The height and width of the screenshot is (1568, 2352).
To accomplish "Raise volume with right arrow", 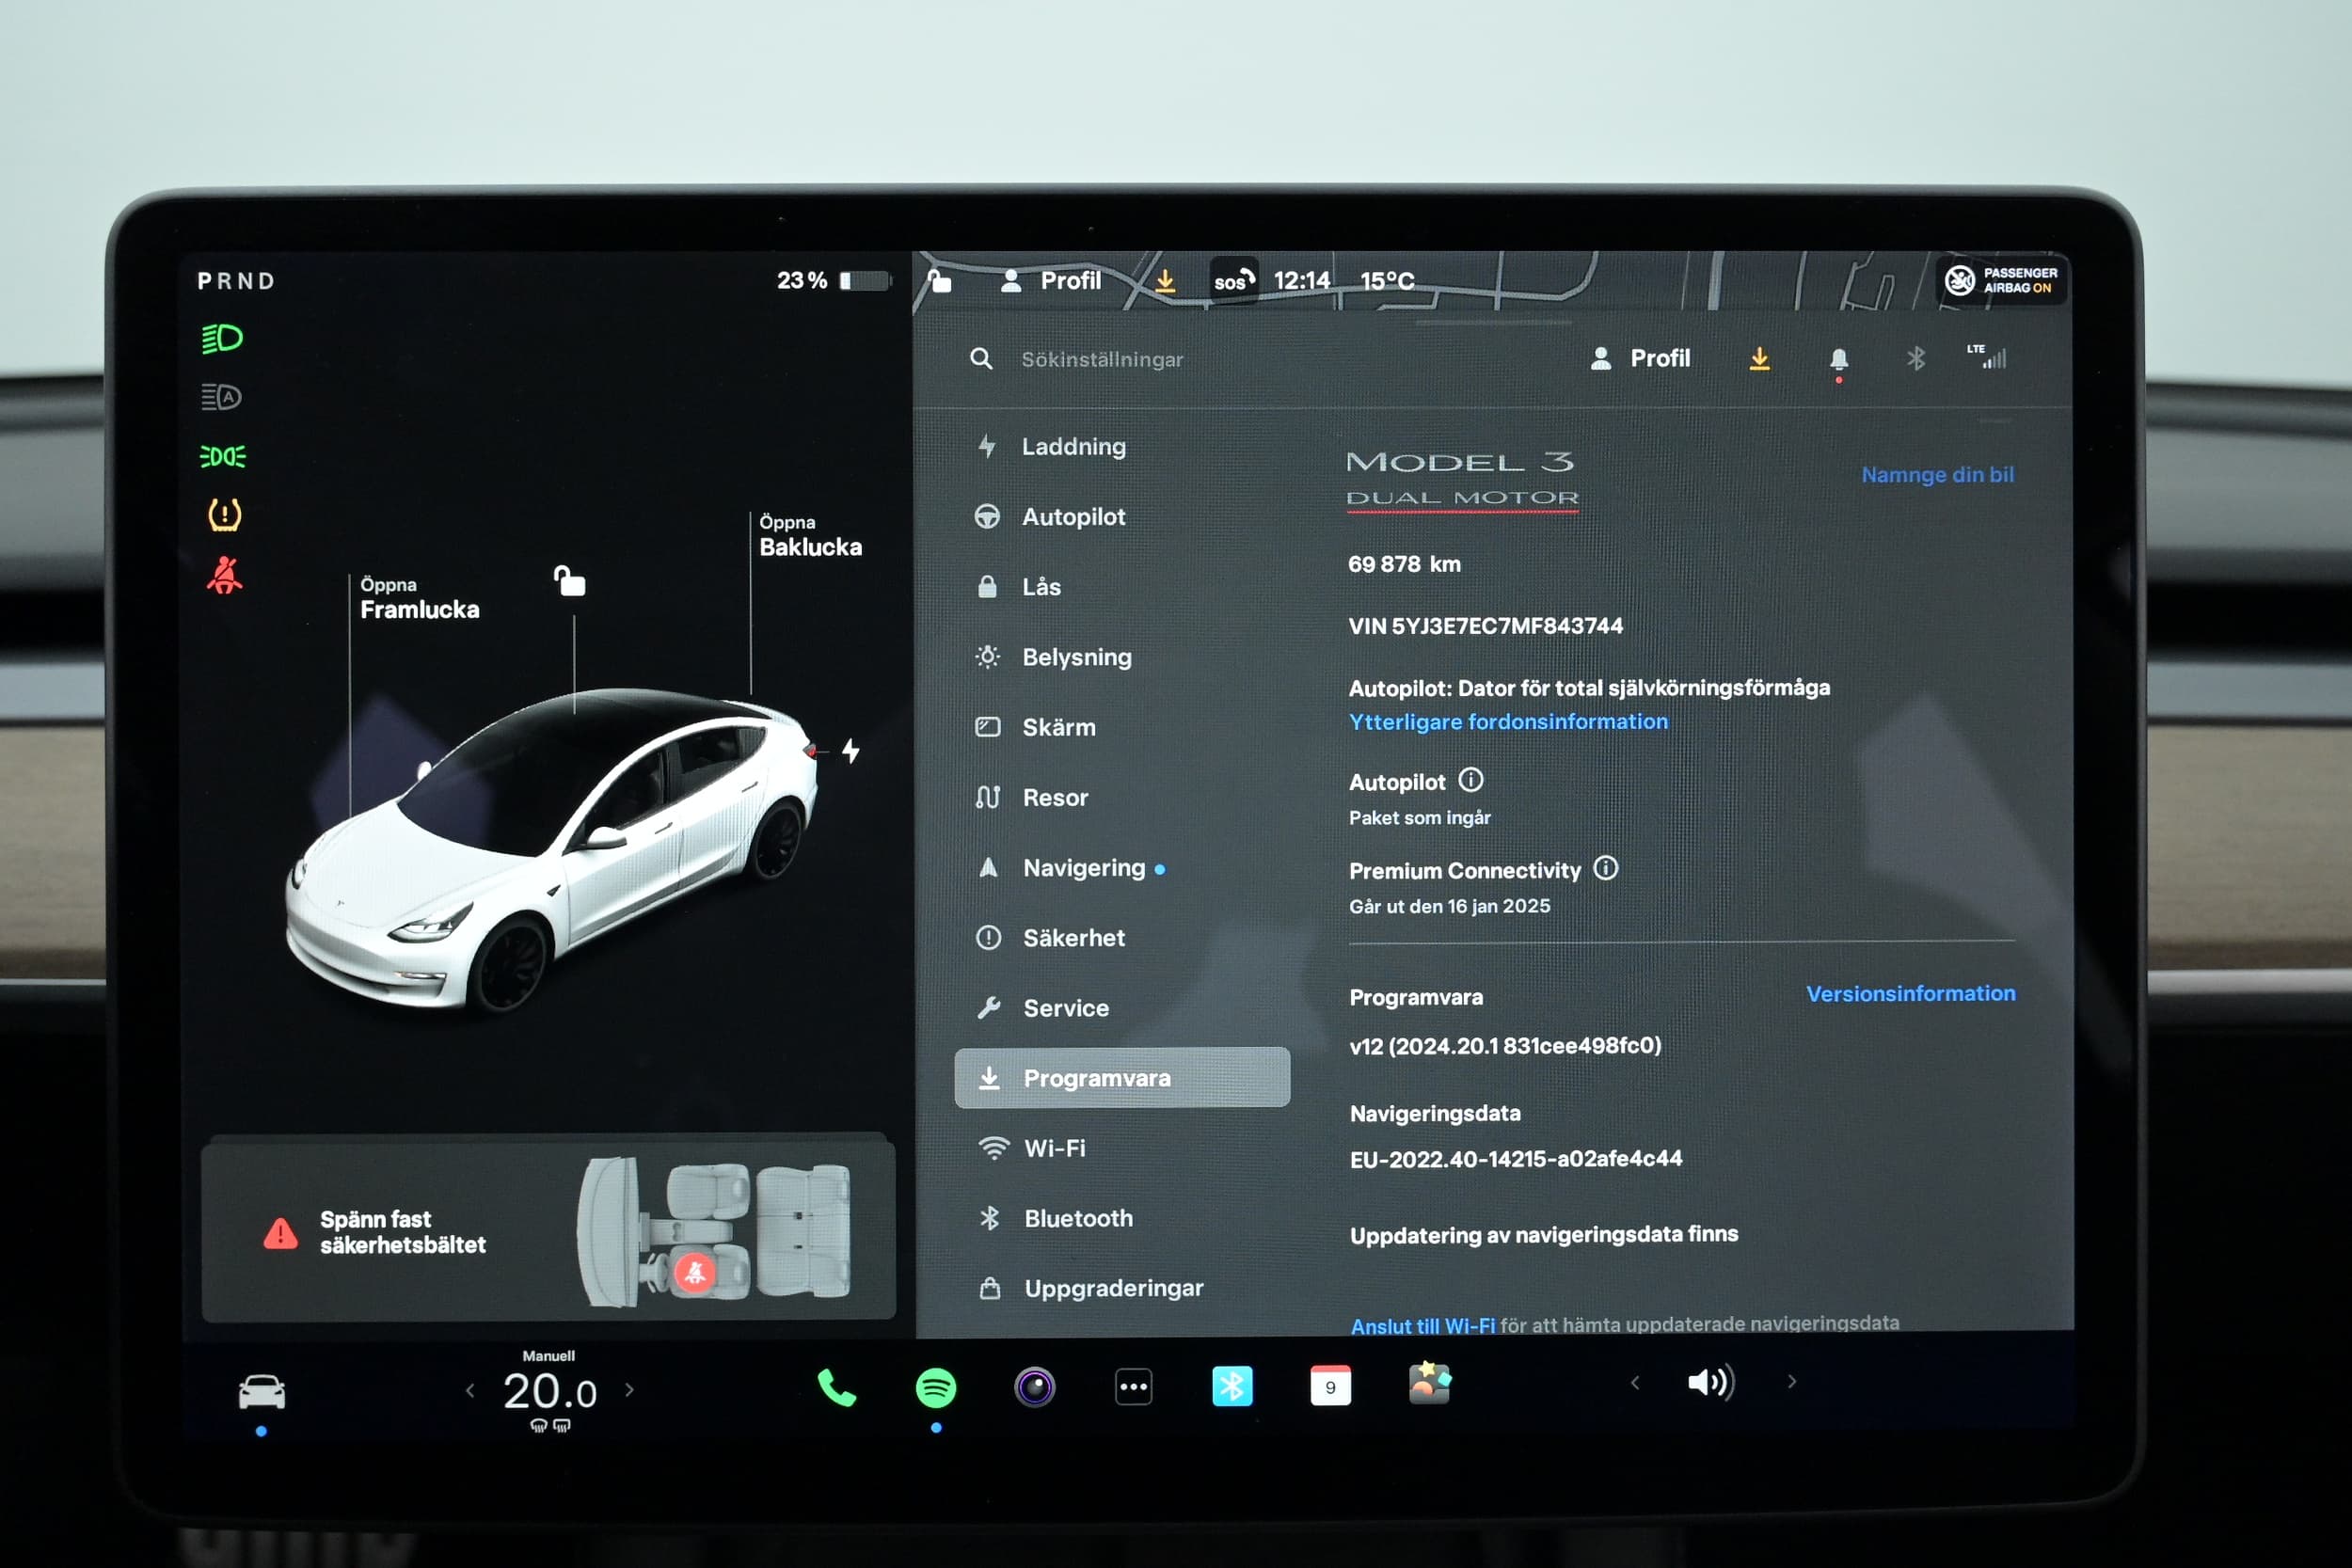I will (x=1791, y=1381).
